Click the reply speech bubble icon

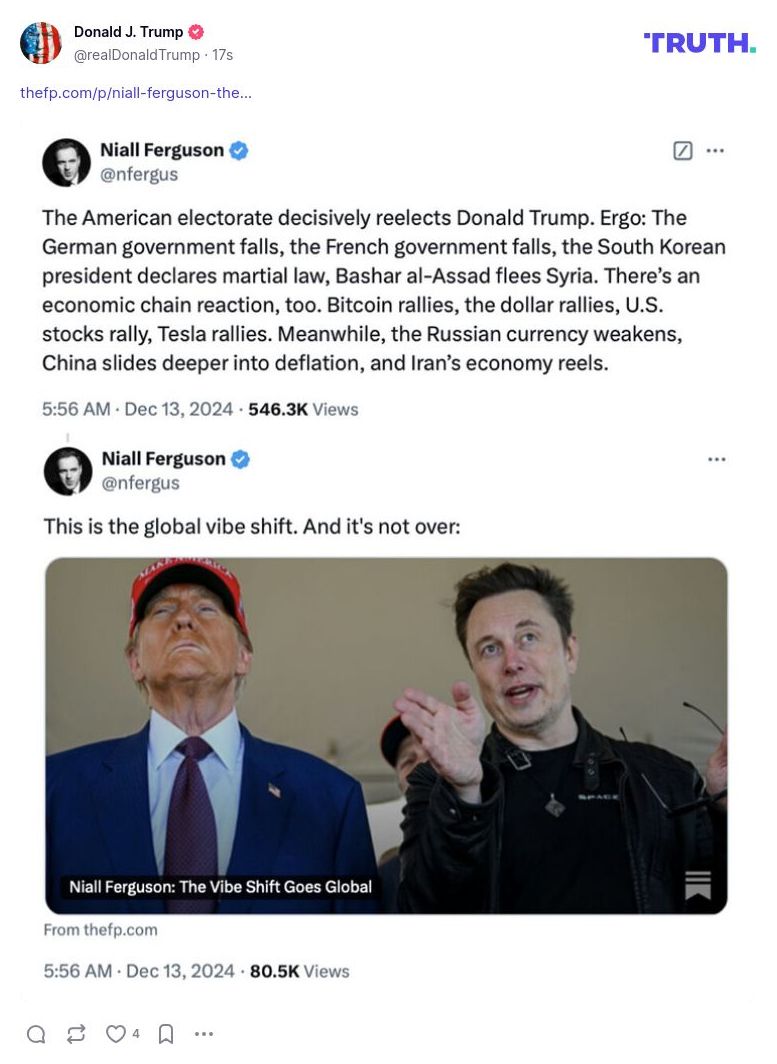pos(36,1034)
